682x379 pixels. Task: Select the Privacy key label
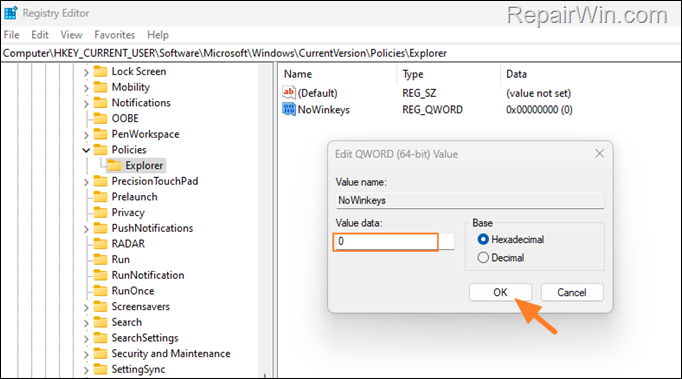(128, 212)
